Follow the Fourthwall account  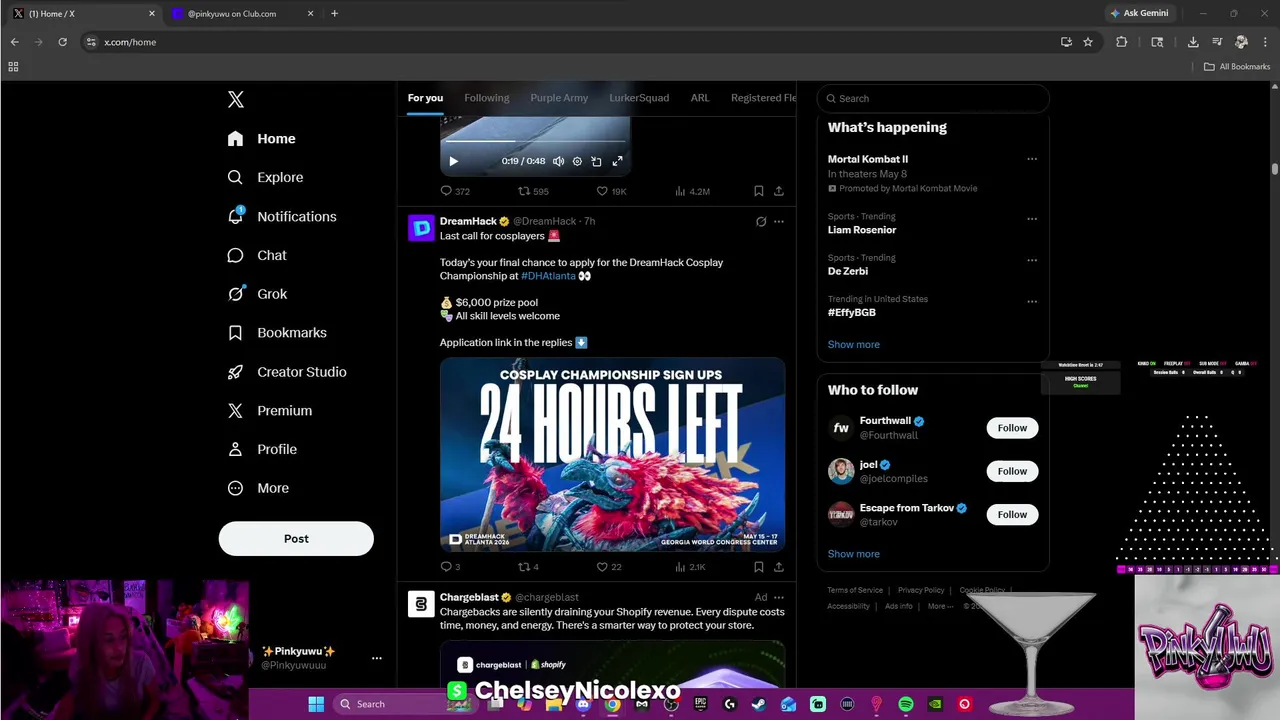click(x=1012, y=428)
